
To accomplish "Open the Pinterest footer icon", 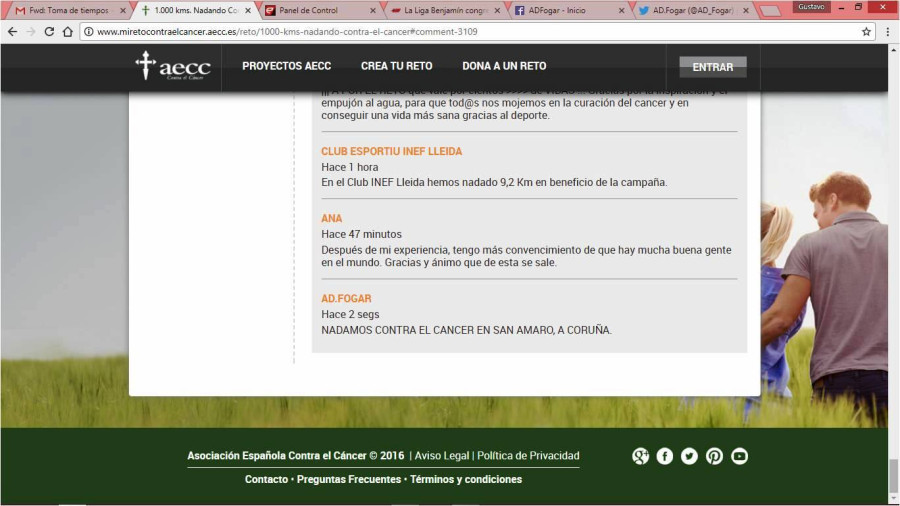I will coord(714,456).
